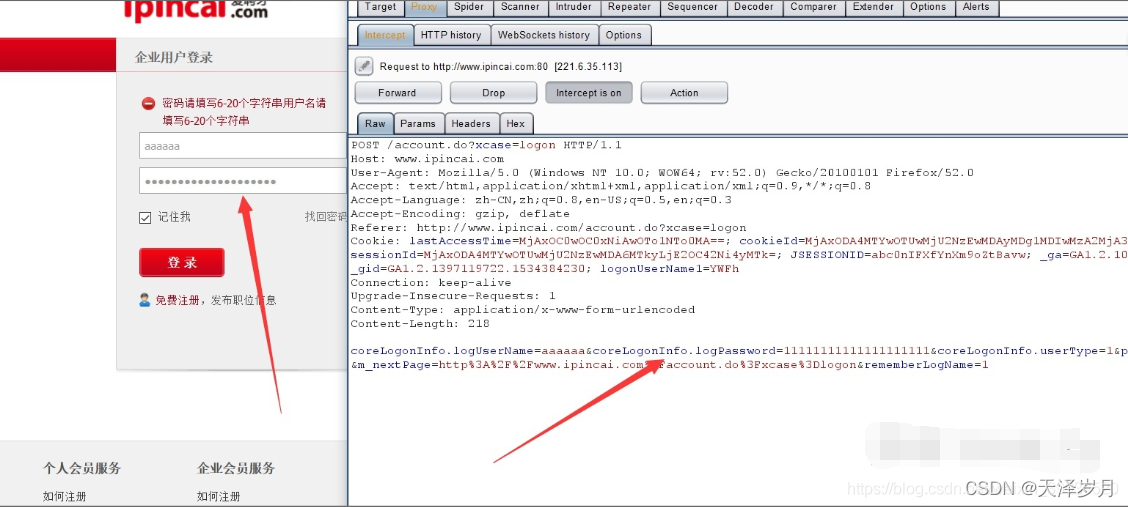
Task: Click the ipincai.com logo
Action: pos(194,11)
